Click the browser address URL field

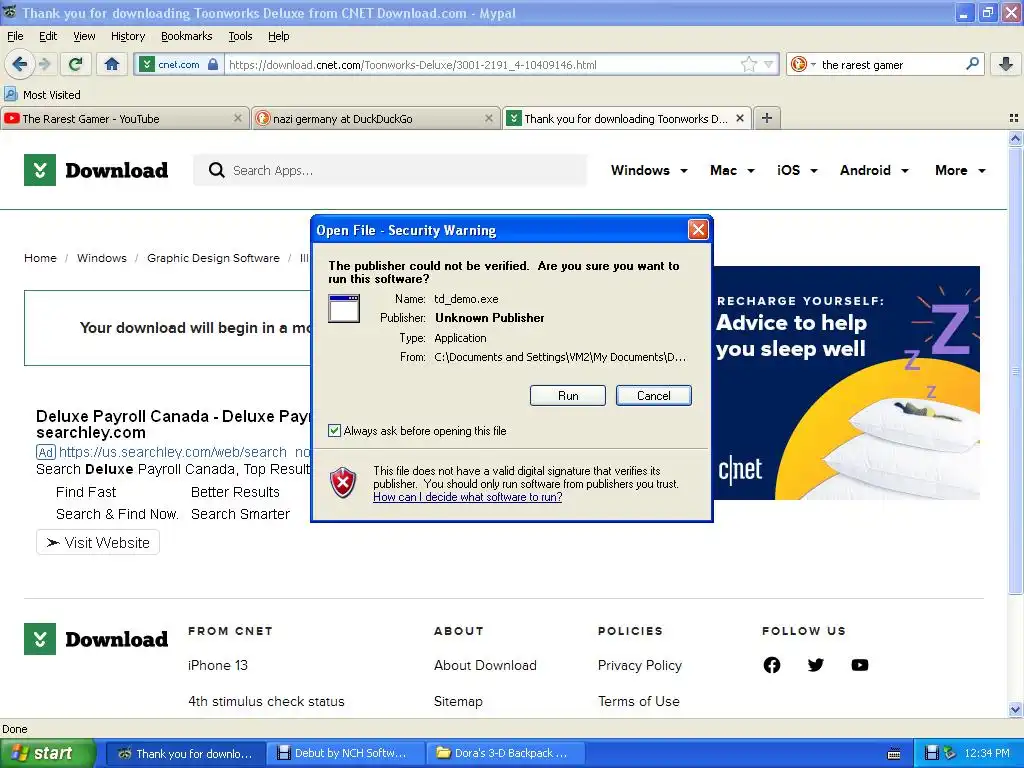click(x=482, y=64)
